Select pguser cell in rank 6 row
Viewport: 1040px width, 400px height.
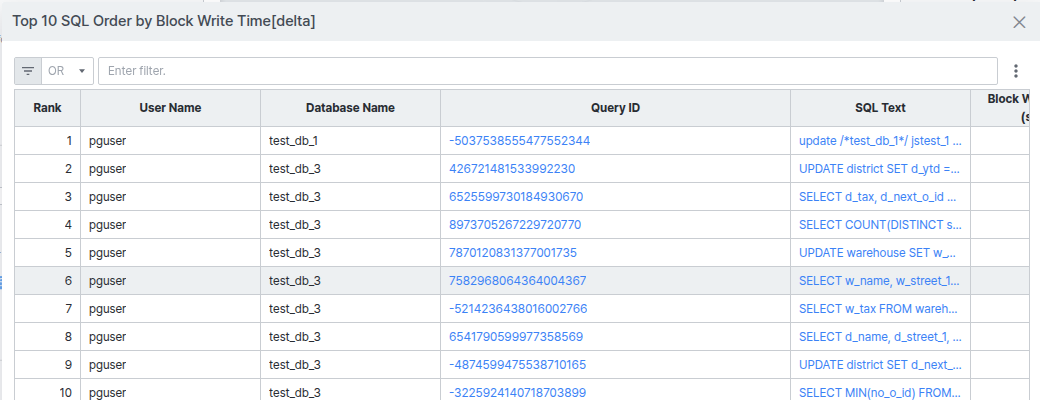170,281
